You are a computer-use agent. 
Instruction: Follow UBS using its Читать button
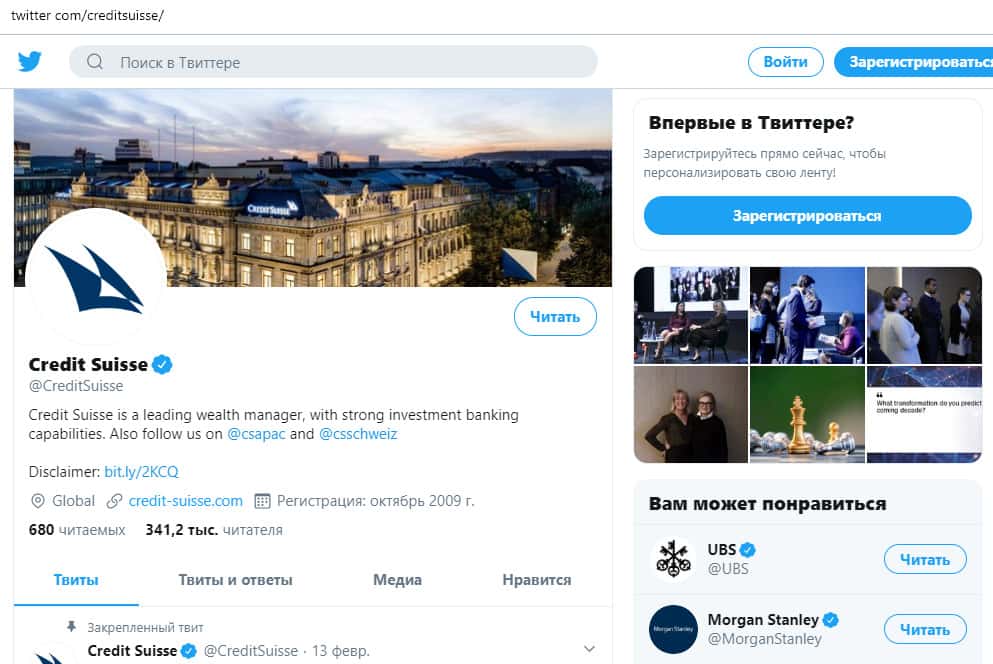tap(925, 559)
